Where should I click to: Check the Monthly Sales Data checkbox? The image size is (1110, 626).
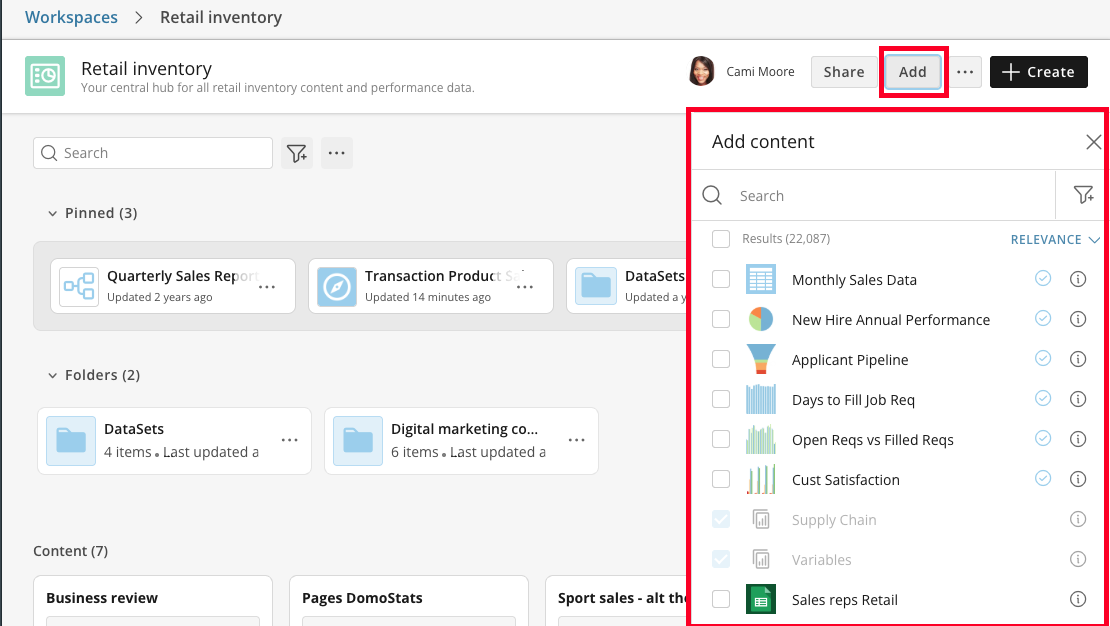(x=721, y=279)
